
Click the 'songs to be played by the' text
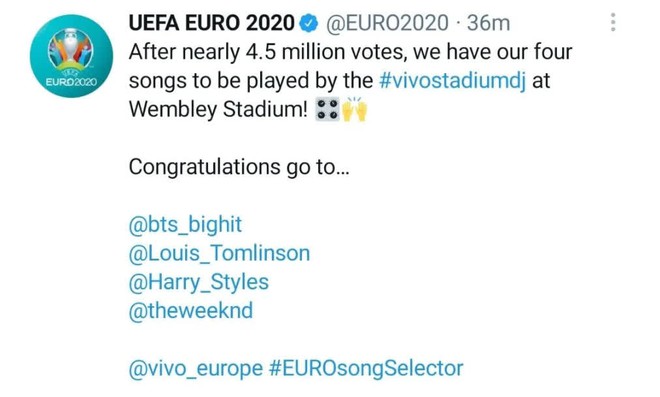tap(251, 81)
